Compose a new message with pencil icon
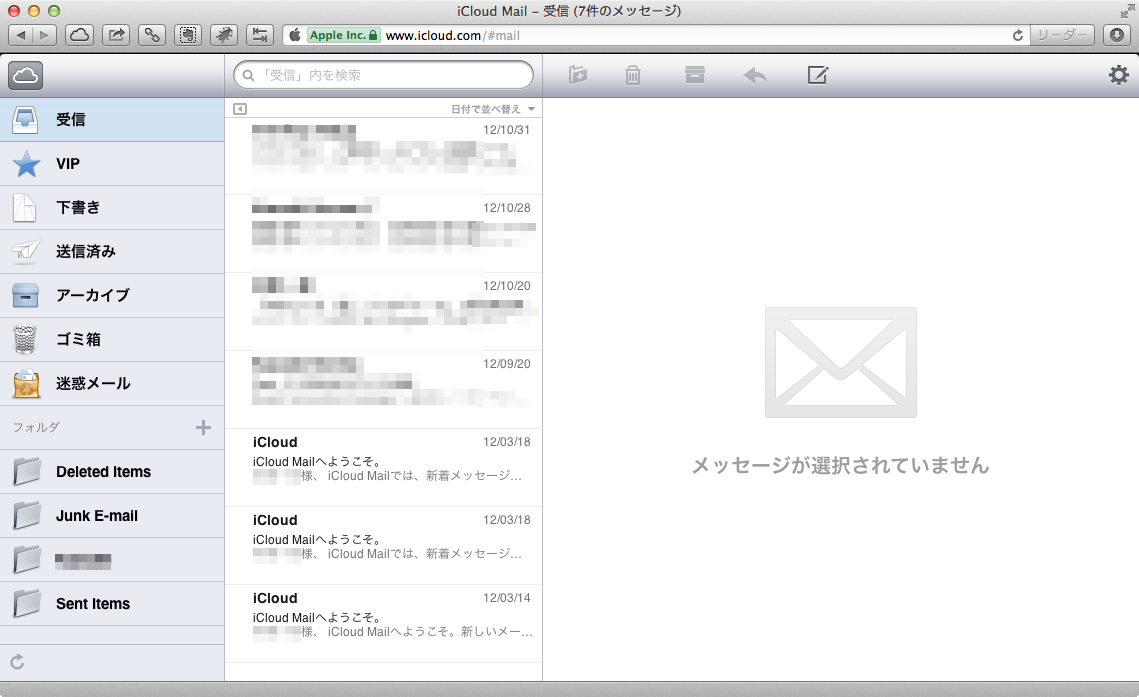 (x=817, y=74)
